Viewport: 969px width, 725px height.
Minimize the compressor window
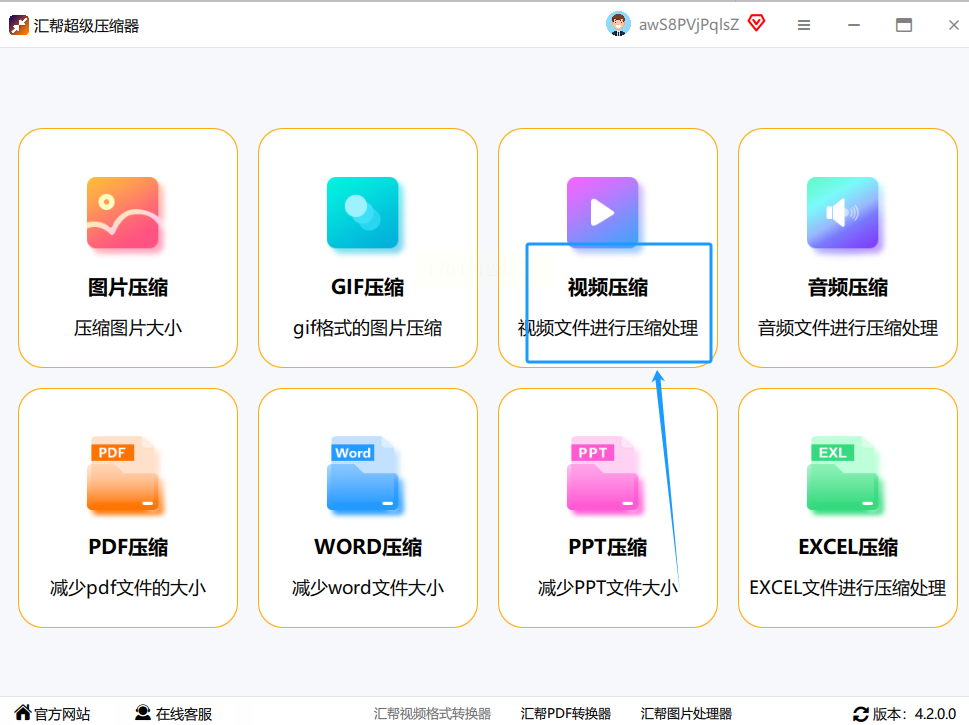854,25
